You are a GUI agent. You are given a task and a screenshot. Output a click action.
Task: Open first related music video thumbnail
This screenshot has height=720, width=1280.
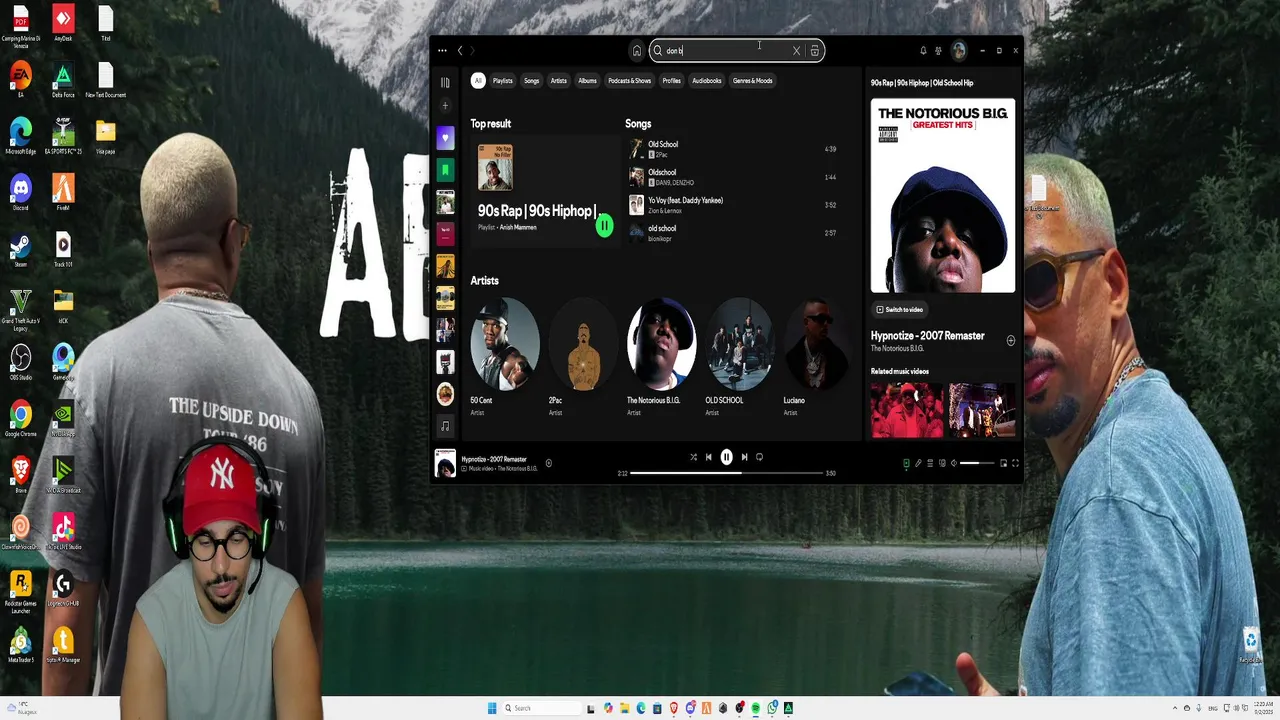[907, 410]
